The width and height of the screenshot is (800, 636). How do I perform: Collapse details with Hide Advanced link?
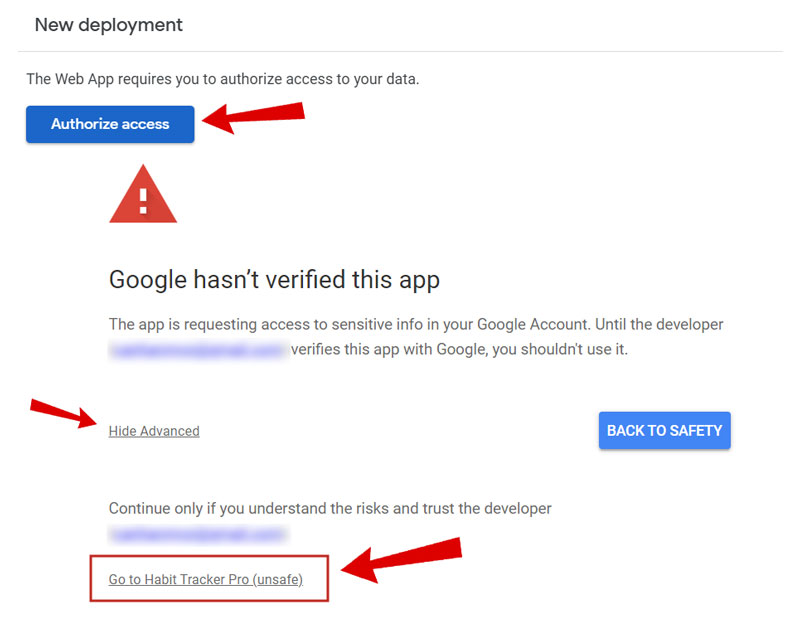pos(154,431)
